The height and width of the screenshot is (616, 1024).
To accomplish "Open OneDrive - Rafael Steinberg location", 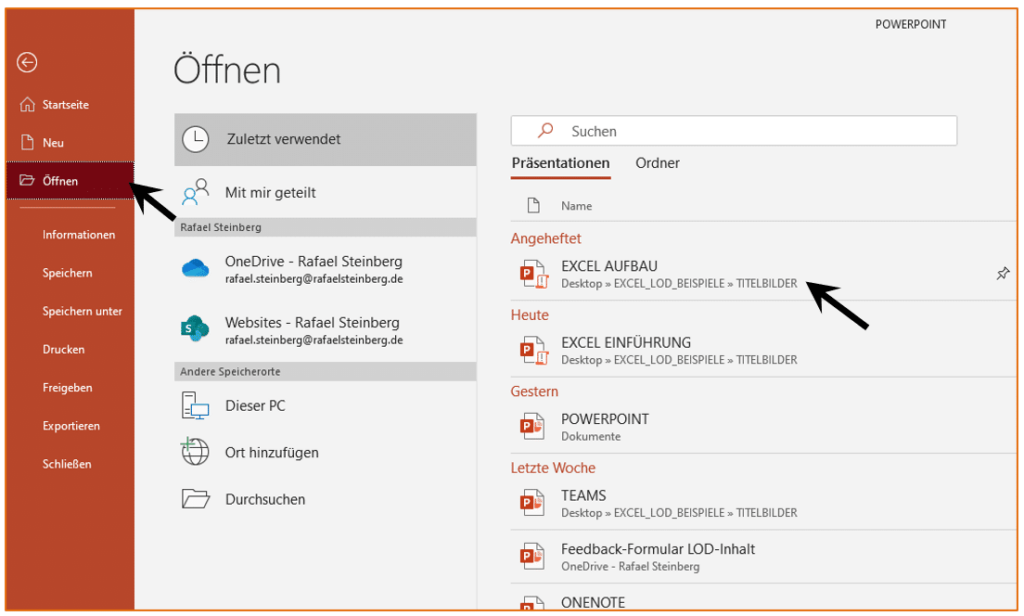I will pos(325,268).
